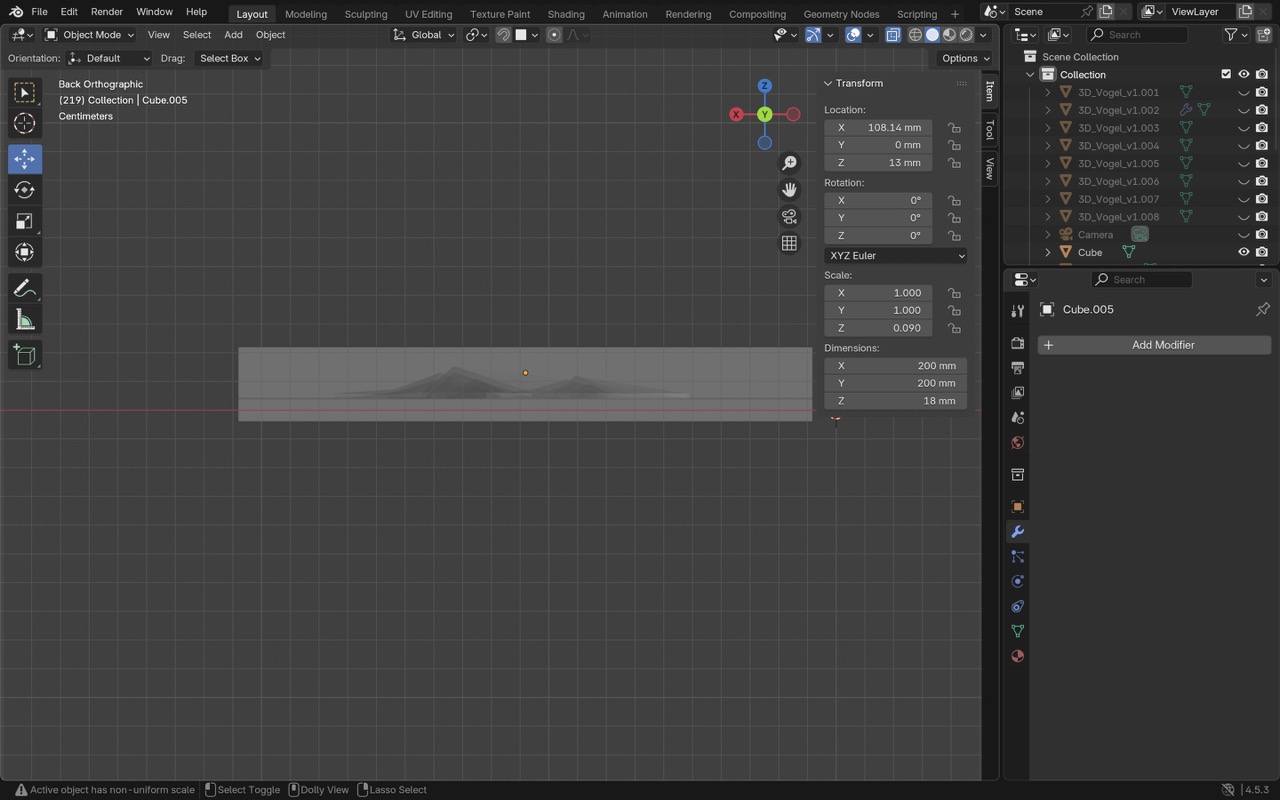This screenshot has height=800, width=1280.
Task: Toggle camera view in viewport
Action: coord(789,217)
